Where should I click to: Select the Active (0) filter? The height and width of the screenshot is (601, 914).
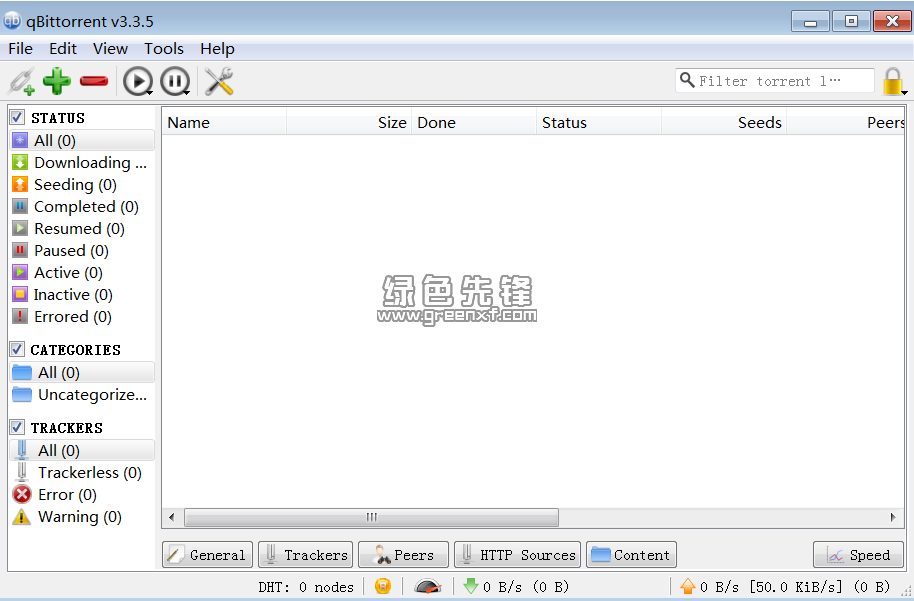[82, 273]
